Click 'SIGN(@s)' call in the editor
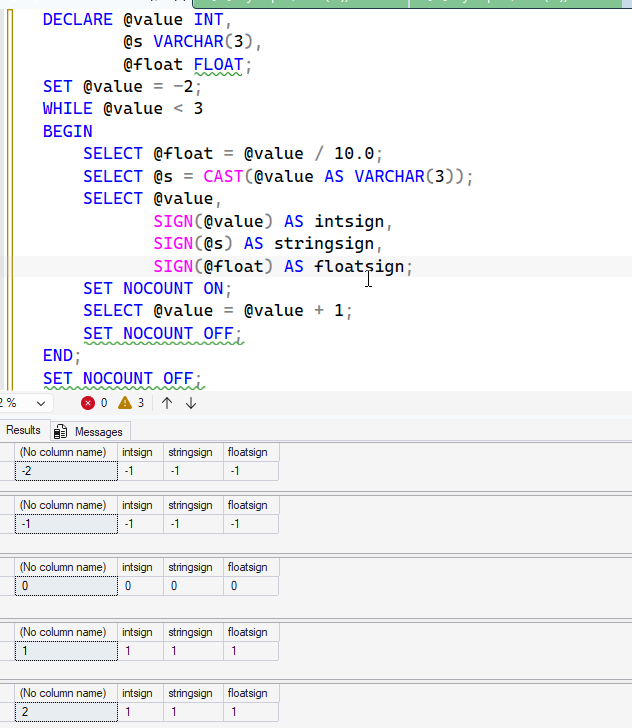This screenshot has height=728, width=632. [x=192, y=244]
